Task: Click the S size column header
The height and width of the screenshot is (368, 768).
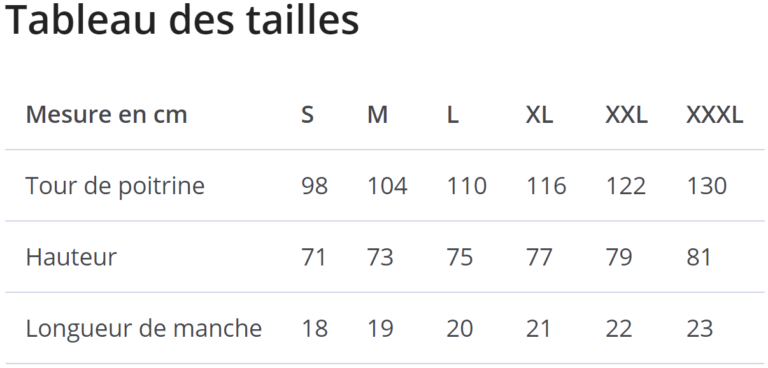Action: pyautogui.click(x=307, y=115)
